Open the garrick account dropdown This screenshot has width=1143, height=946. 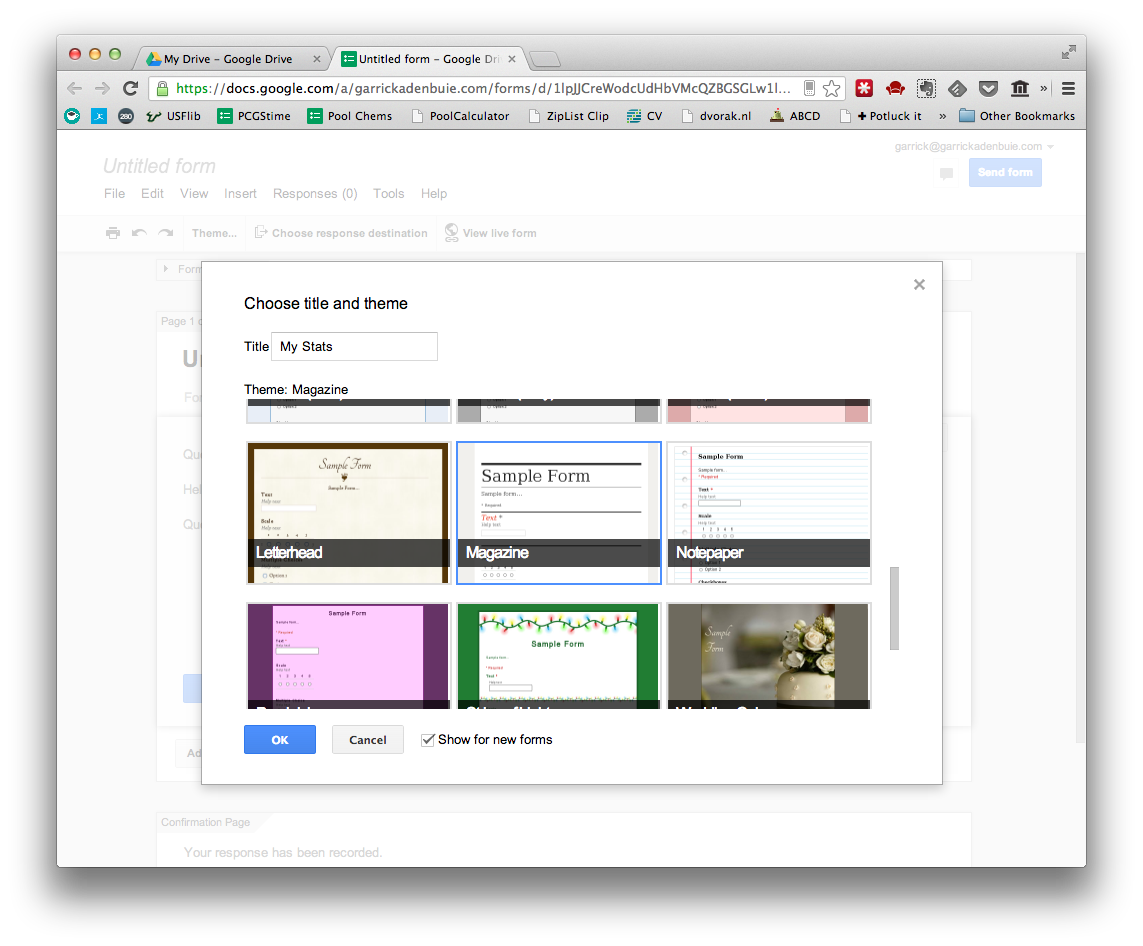coord(975,146)
